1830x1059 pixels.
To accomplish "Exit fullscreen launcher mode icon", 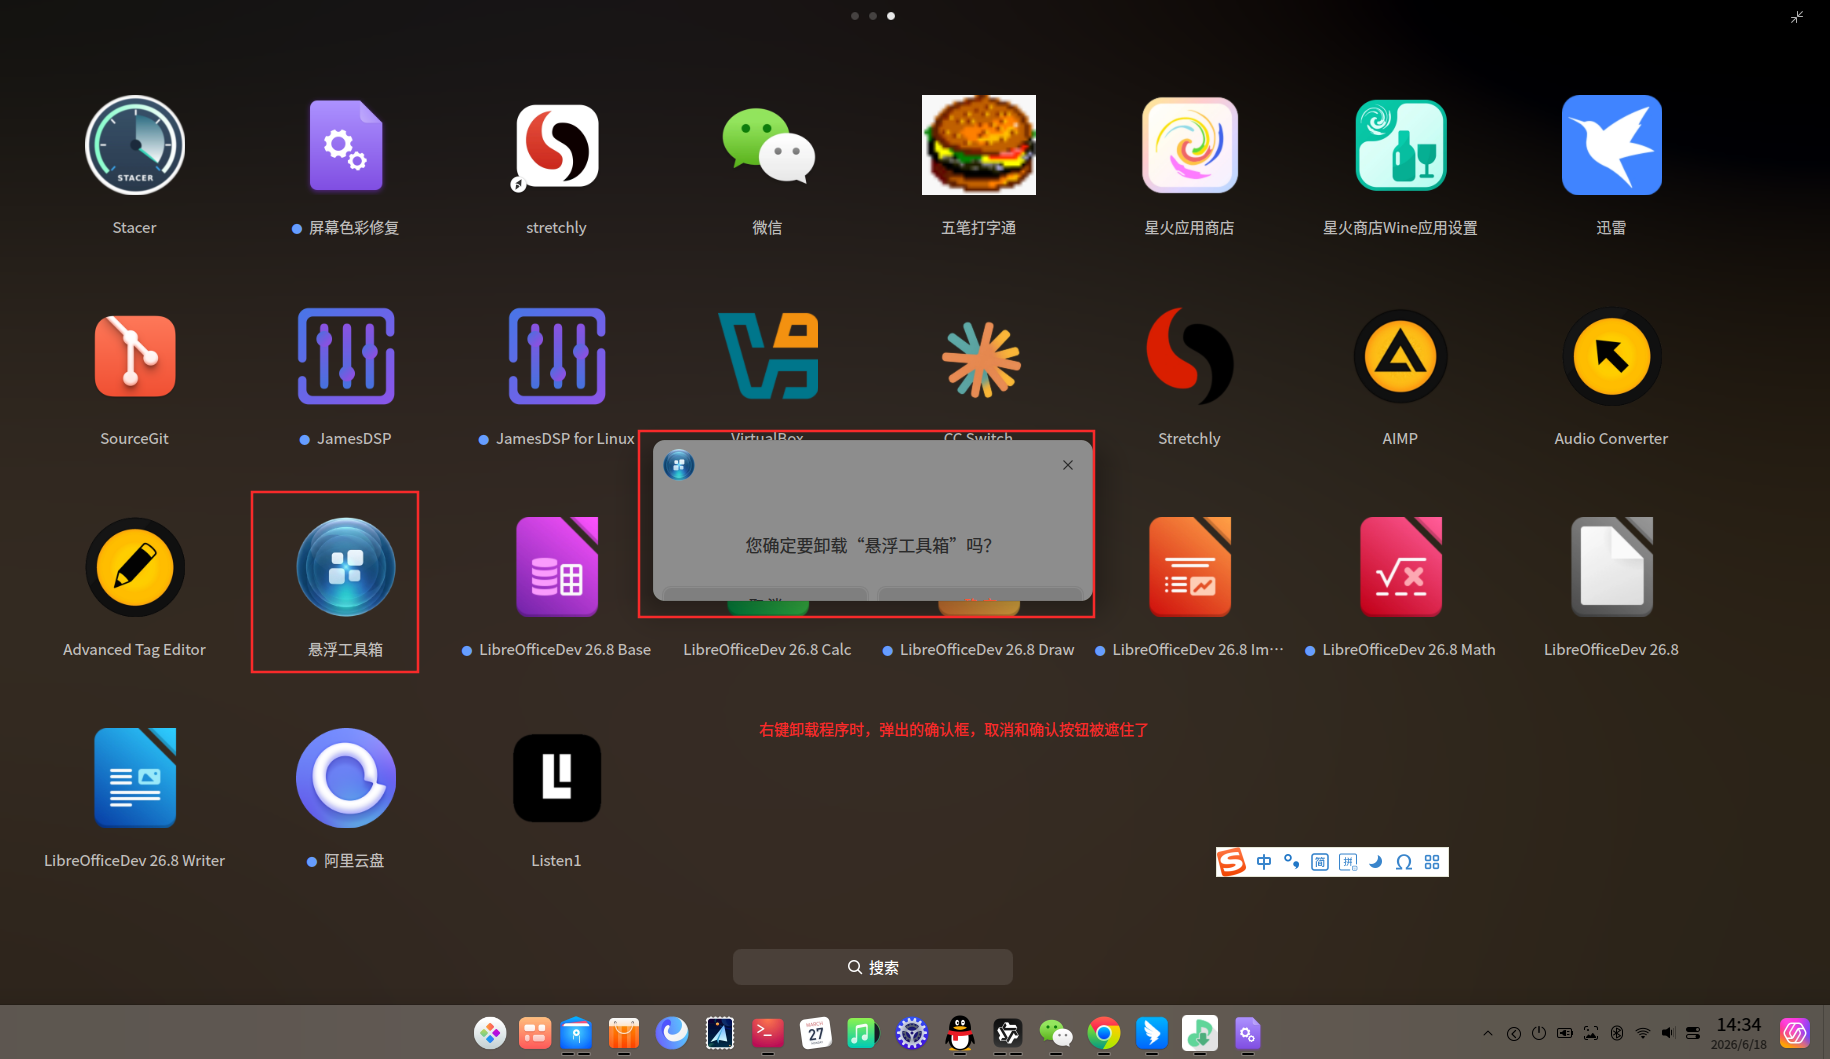I will (x=1797, y=17).
